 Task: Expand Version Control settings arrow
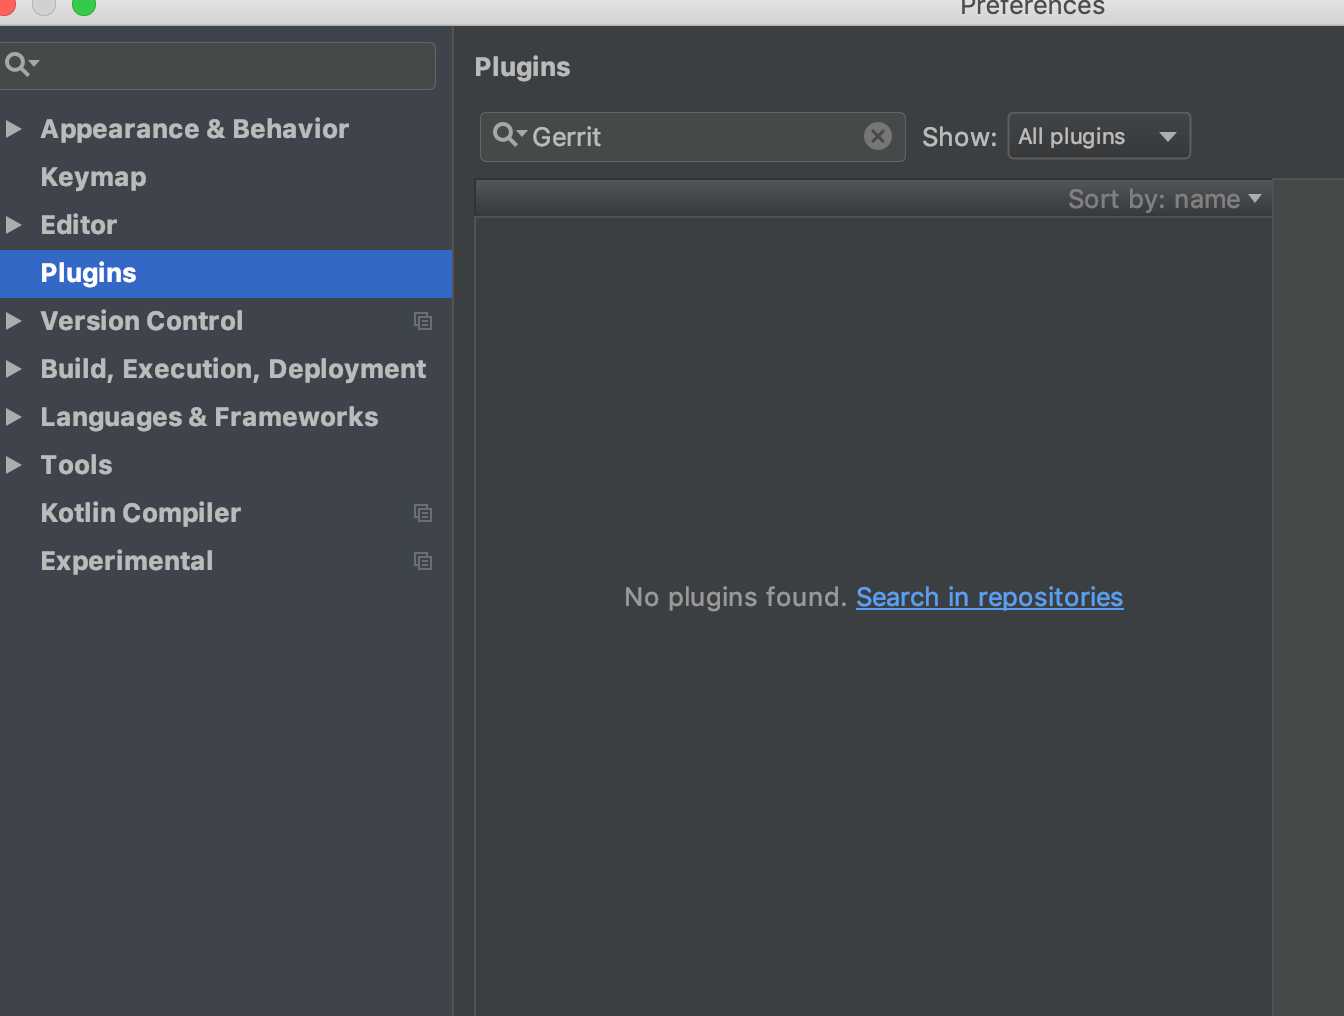pyautogui.click(x=14, y=321)
